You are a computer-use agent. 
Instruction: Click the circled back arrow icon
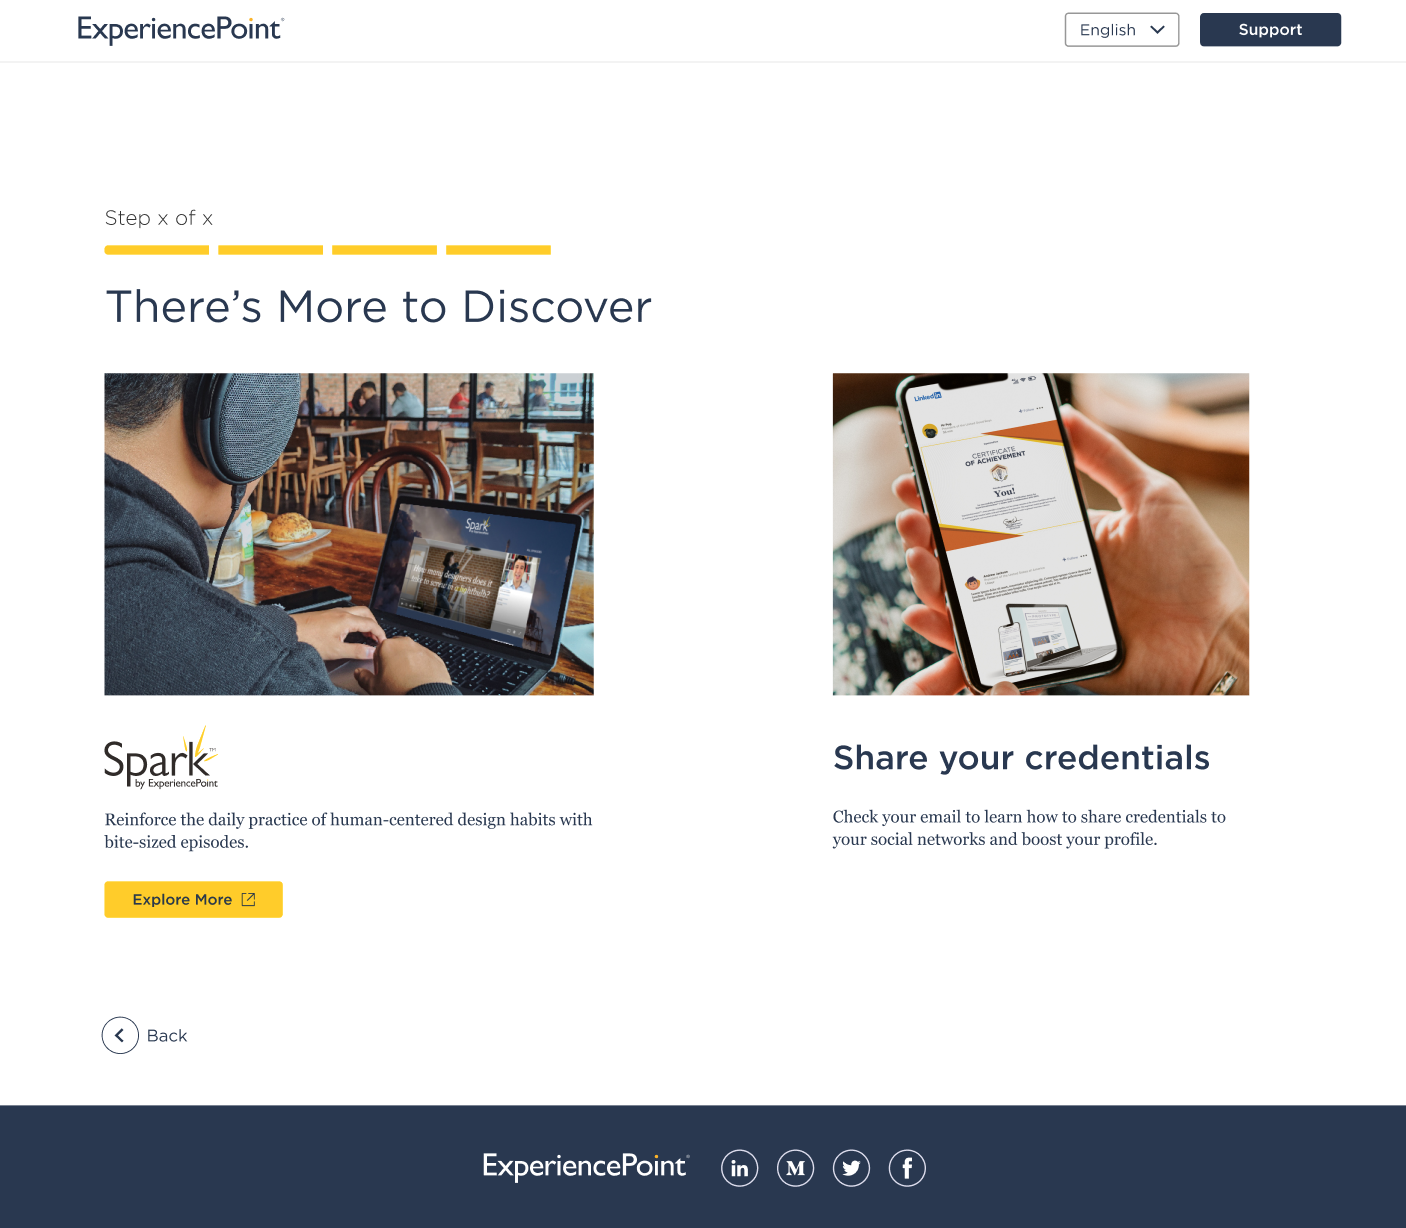[x=120, y=1035]
